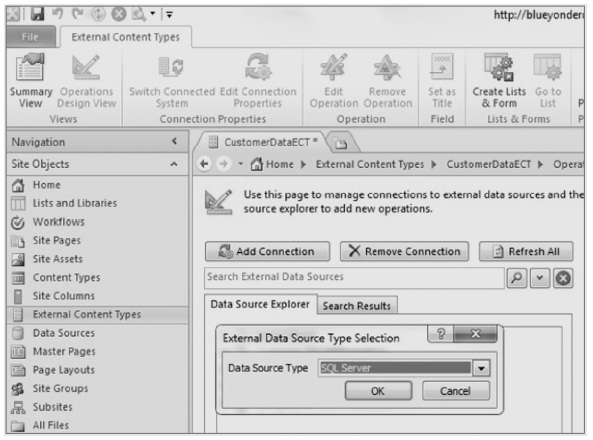
Task: Select External Content Types in navigation
Action: (98, 315)
